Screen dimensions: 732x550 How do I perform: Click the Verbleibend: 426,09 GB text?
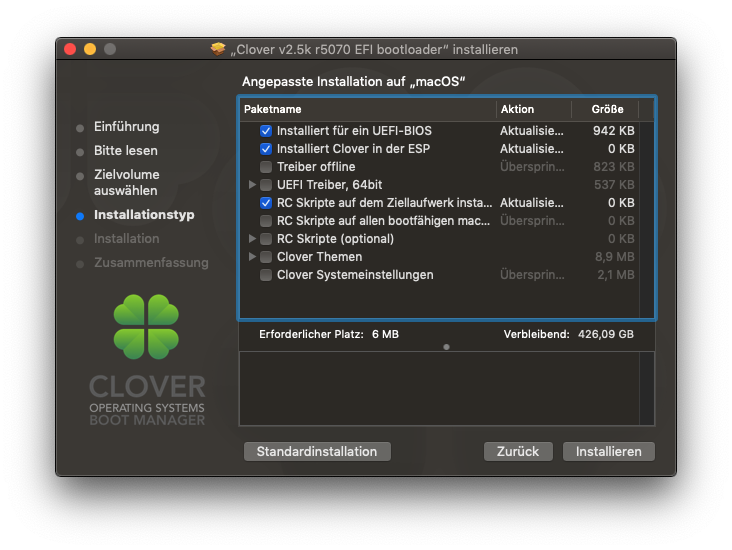[x=568, y=334]
